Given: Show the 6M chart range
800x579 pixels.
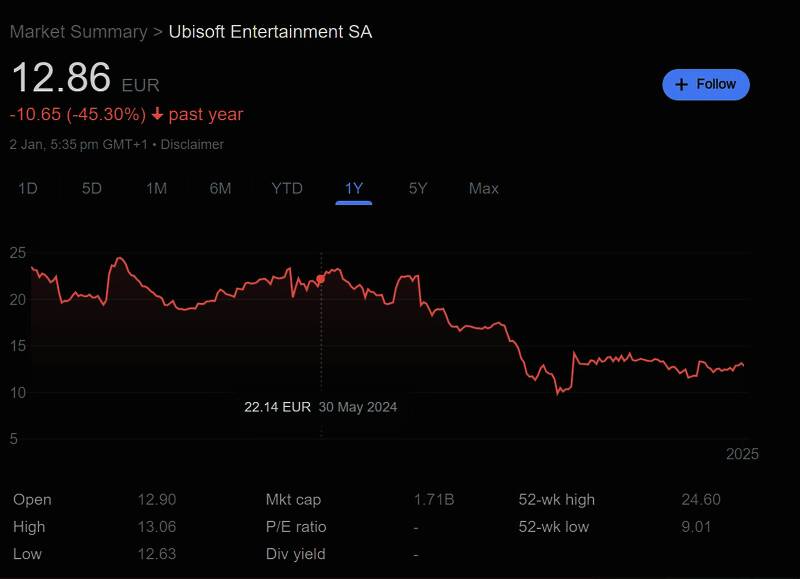Looking at the screenshot, I should click(x=220, y=188).
